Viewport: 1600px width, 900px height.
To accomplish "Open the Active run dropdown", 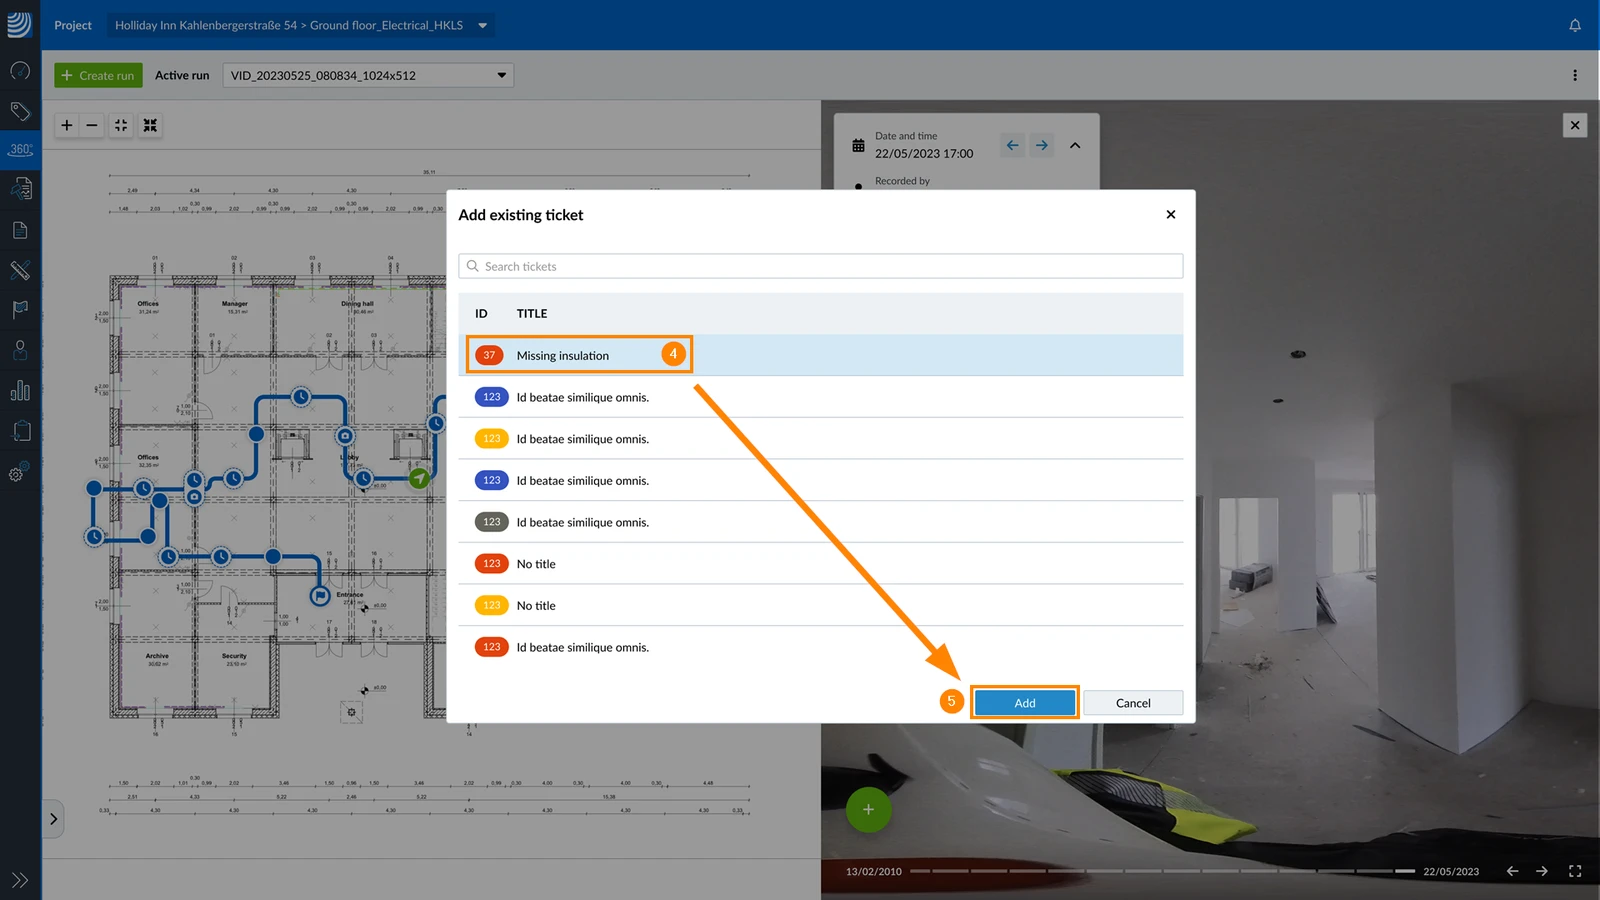I will coord(368,75).
